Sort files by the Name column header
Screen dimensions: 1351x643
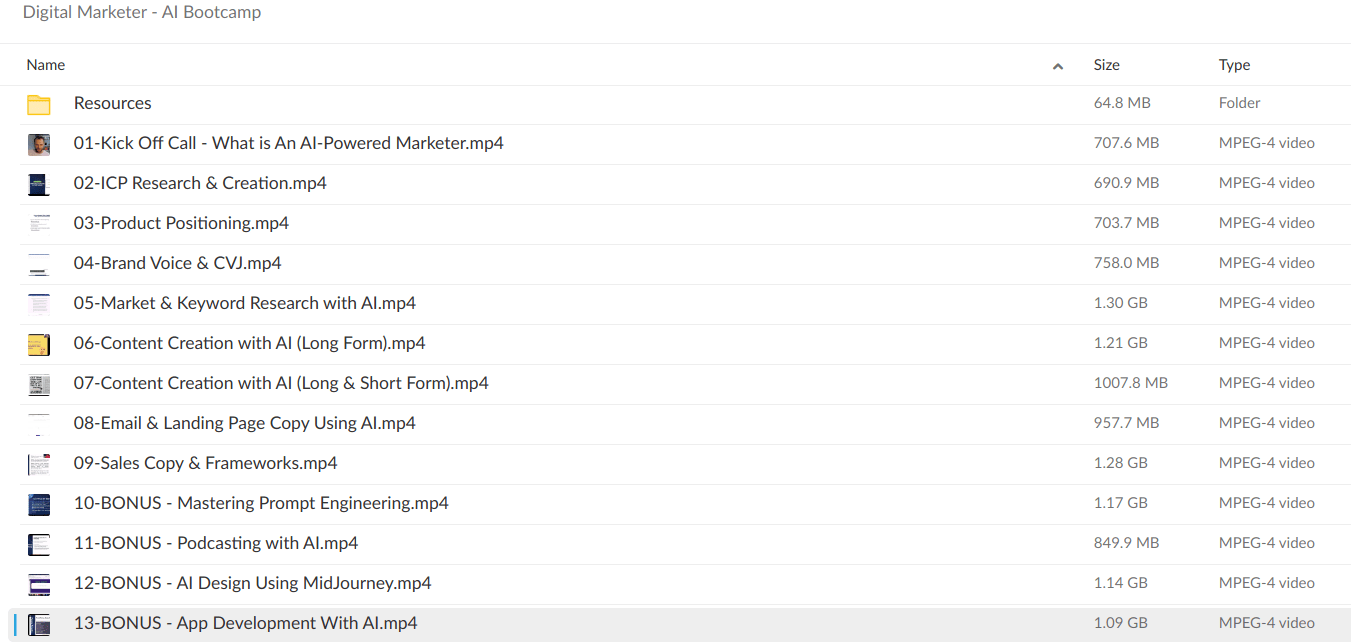coord(46,65)
